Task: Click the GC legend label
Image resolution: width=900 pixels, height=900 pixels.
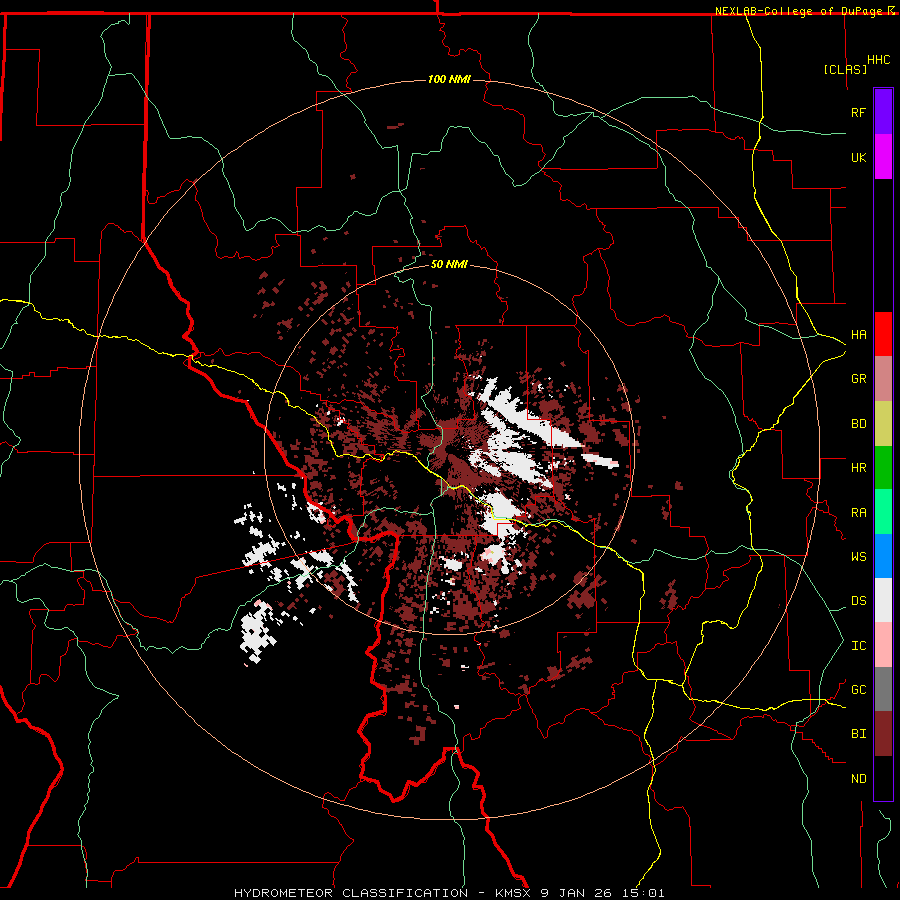Action: (x=858, y=690)
